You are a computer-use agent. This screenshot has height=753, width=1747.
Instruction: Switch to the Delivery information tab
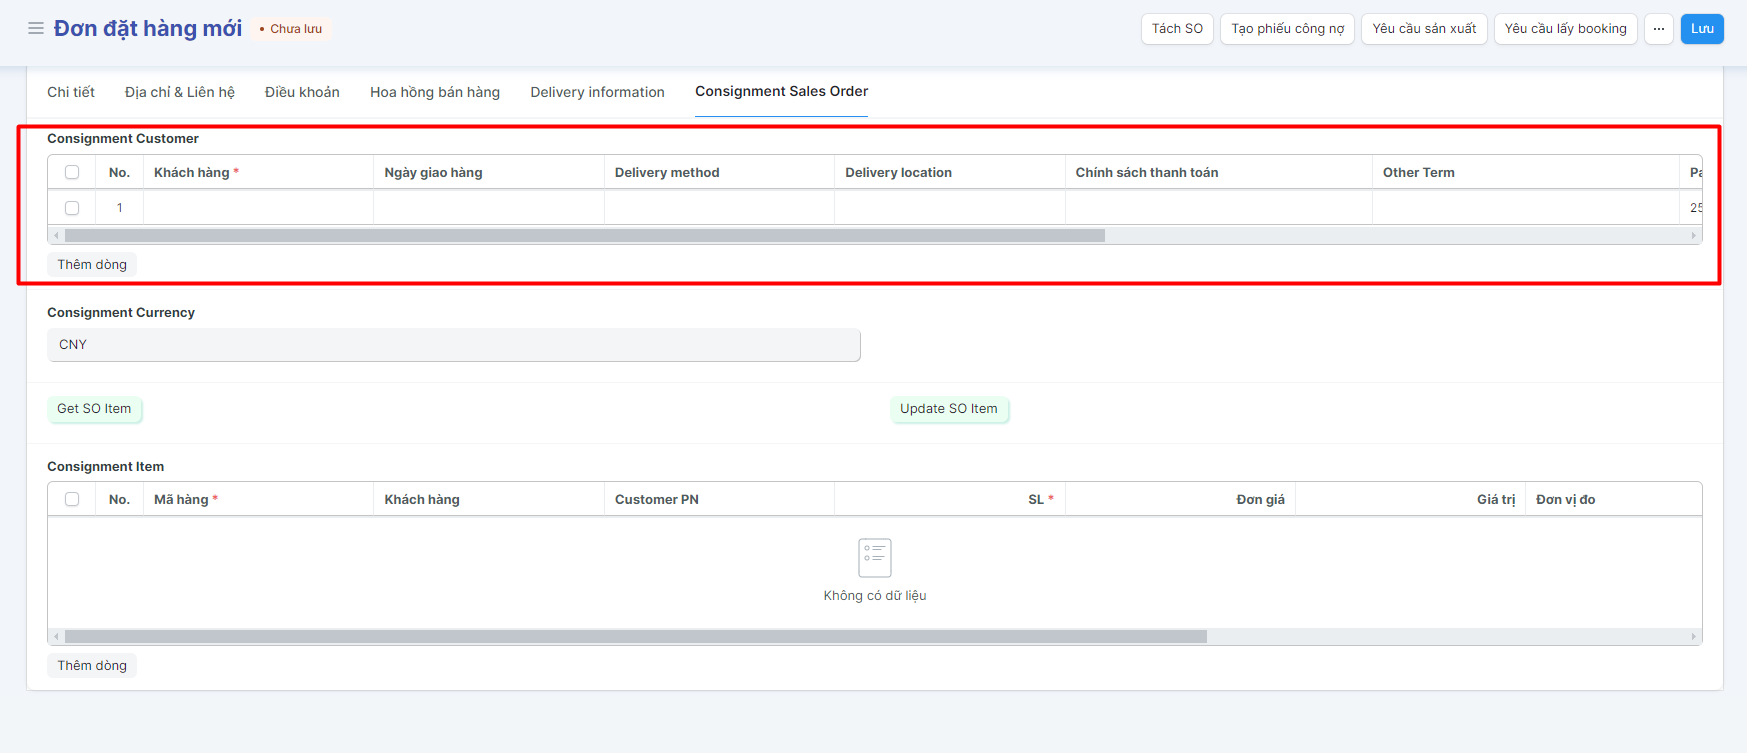597,92
